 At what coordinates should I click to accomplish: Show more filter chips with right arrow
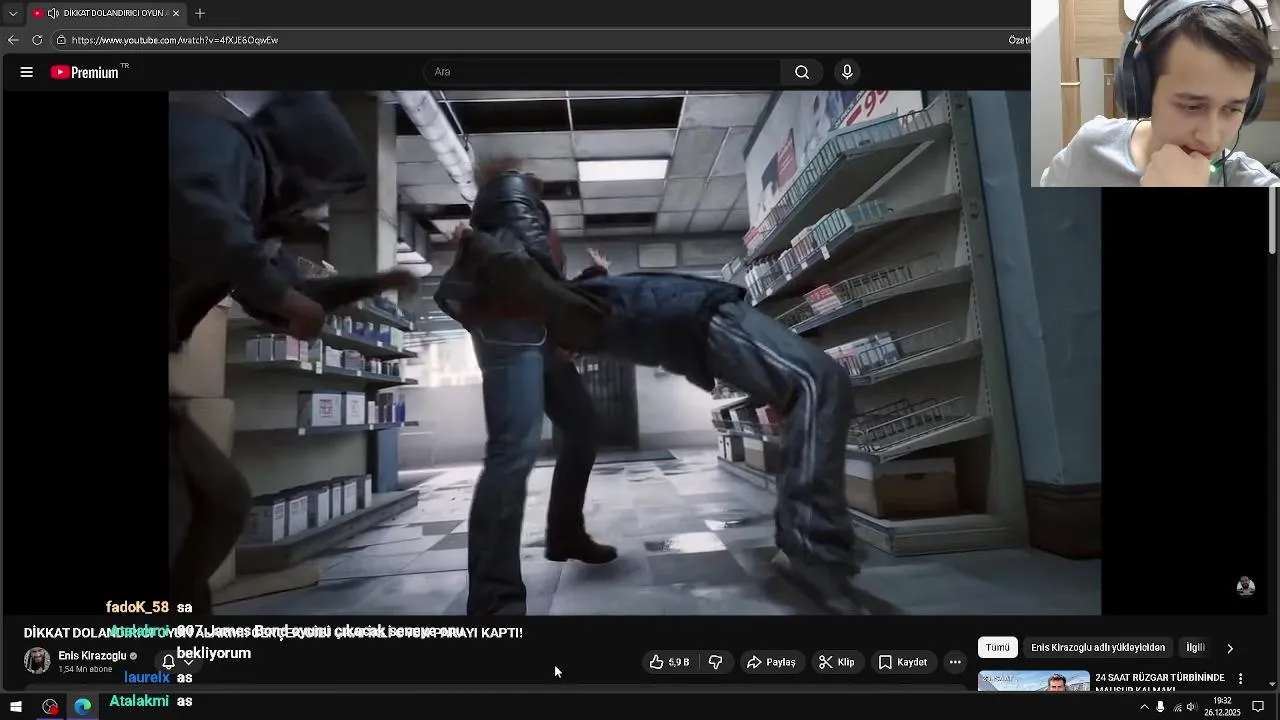pos(1230,648)
